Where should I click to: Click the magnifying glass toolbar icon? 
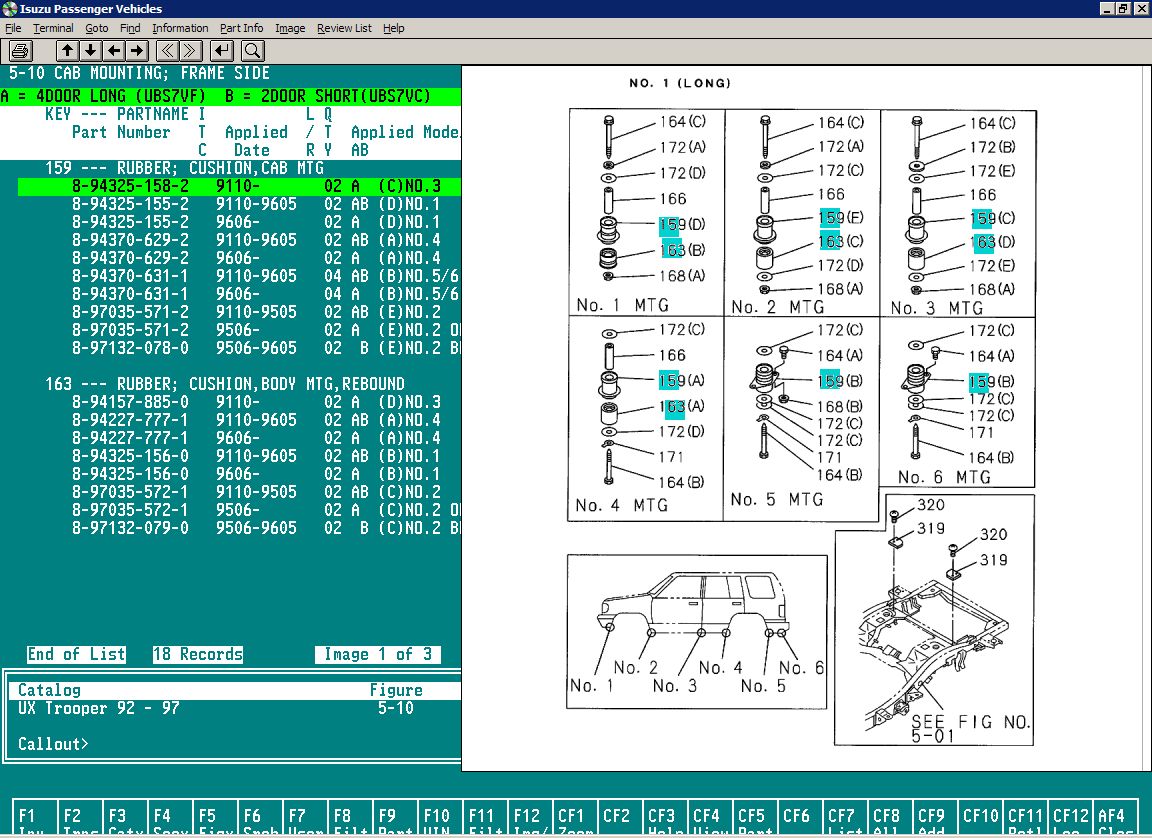pos(253,51)
